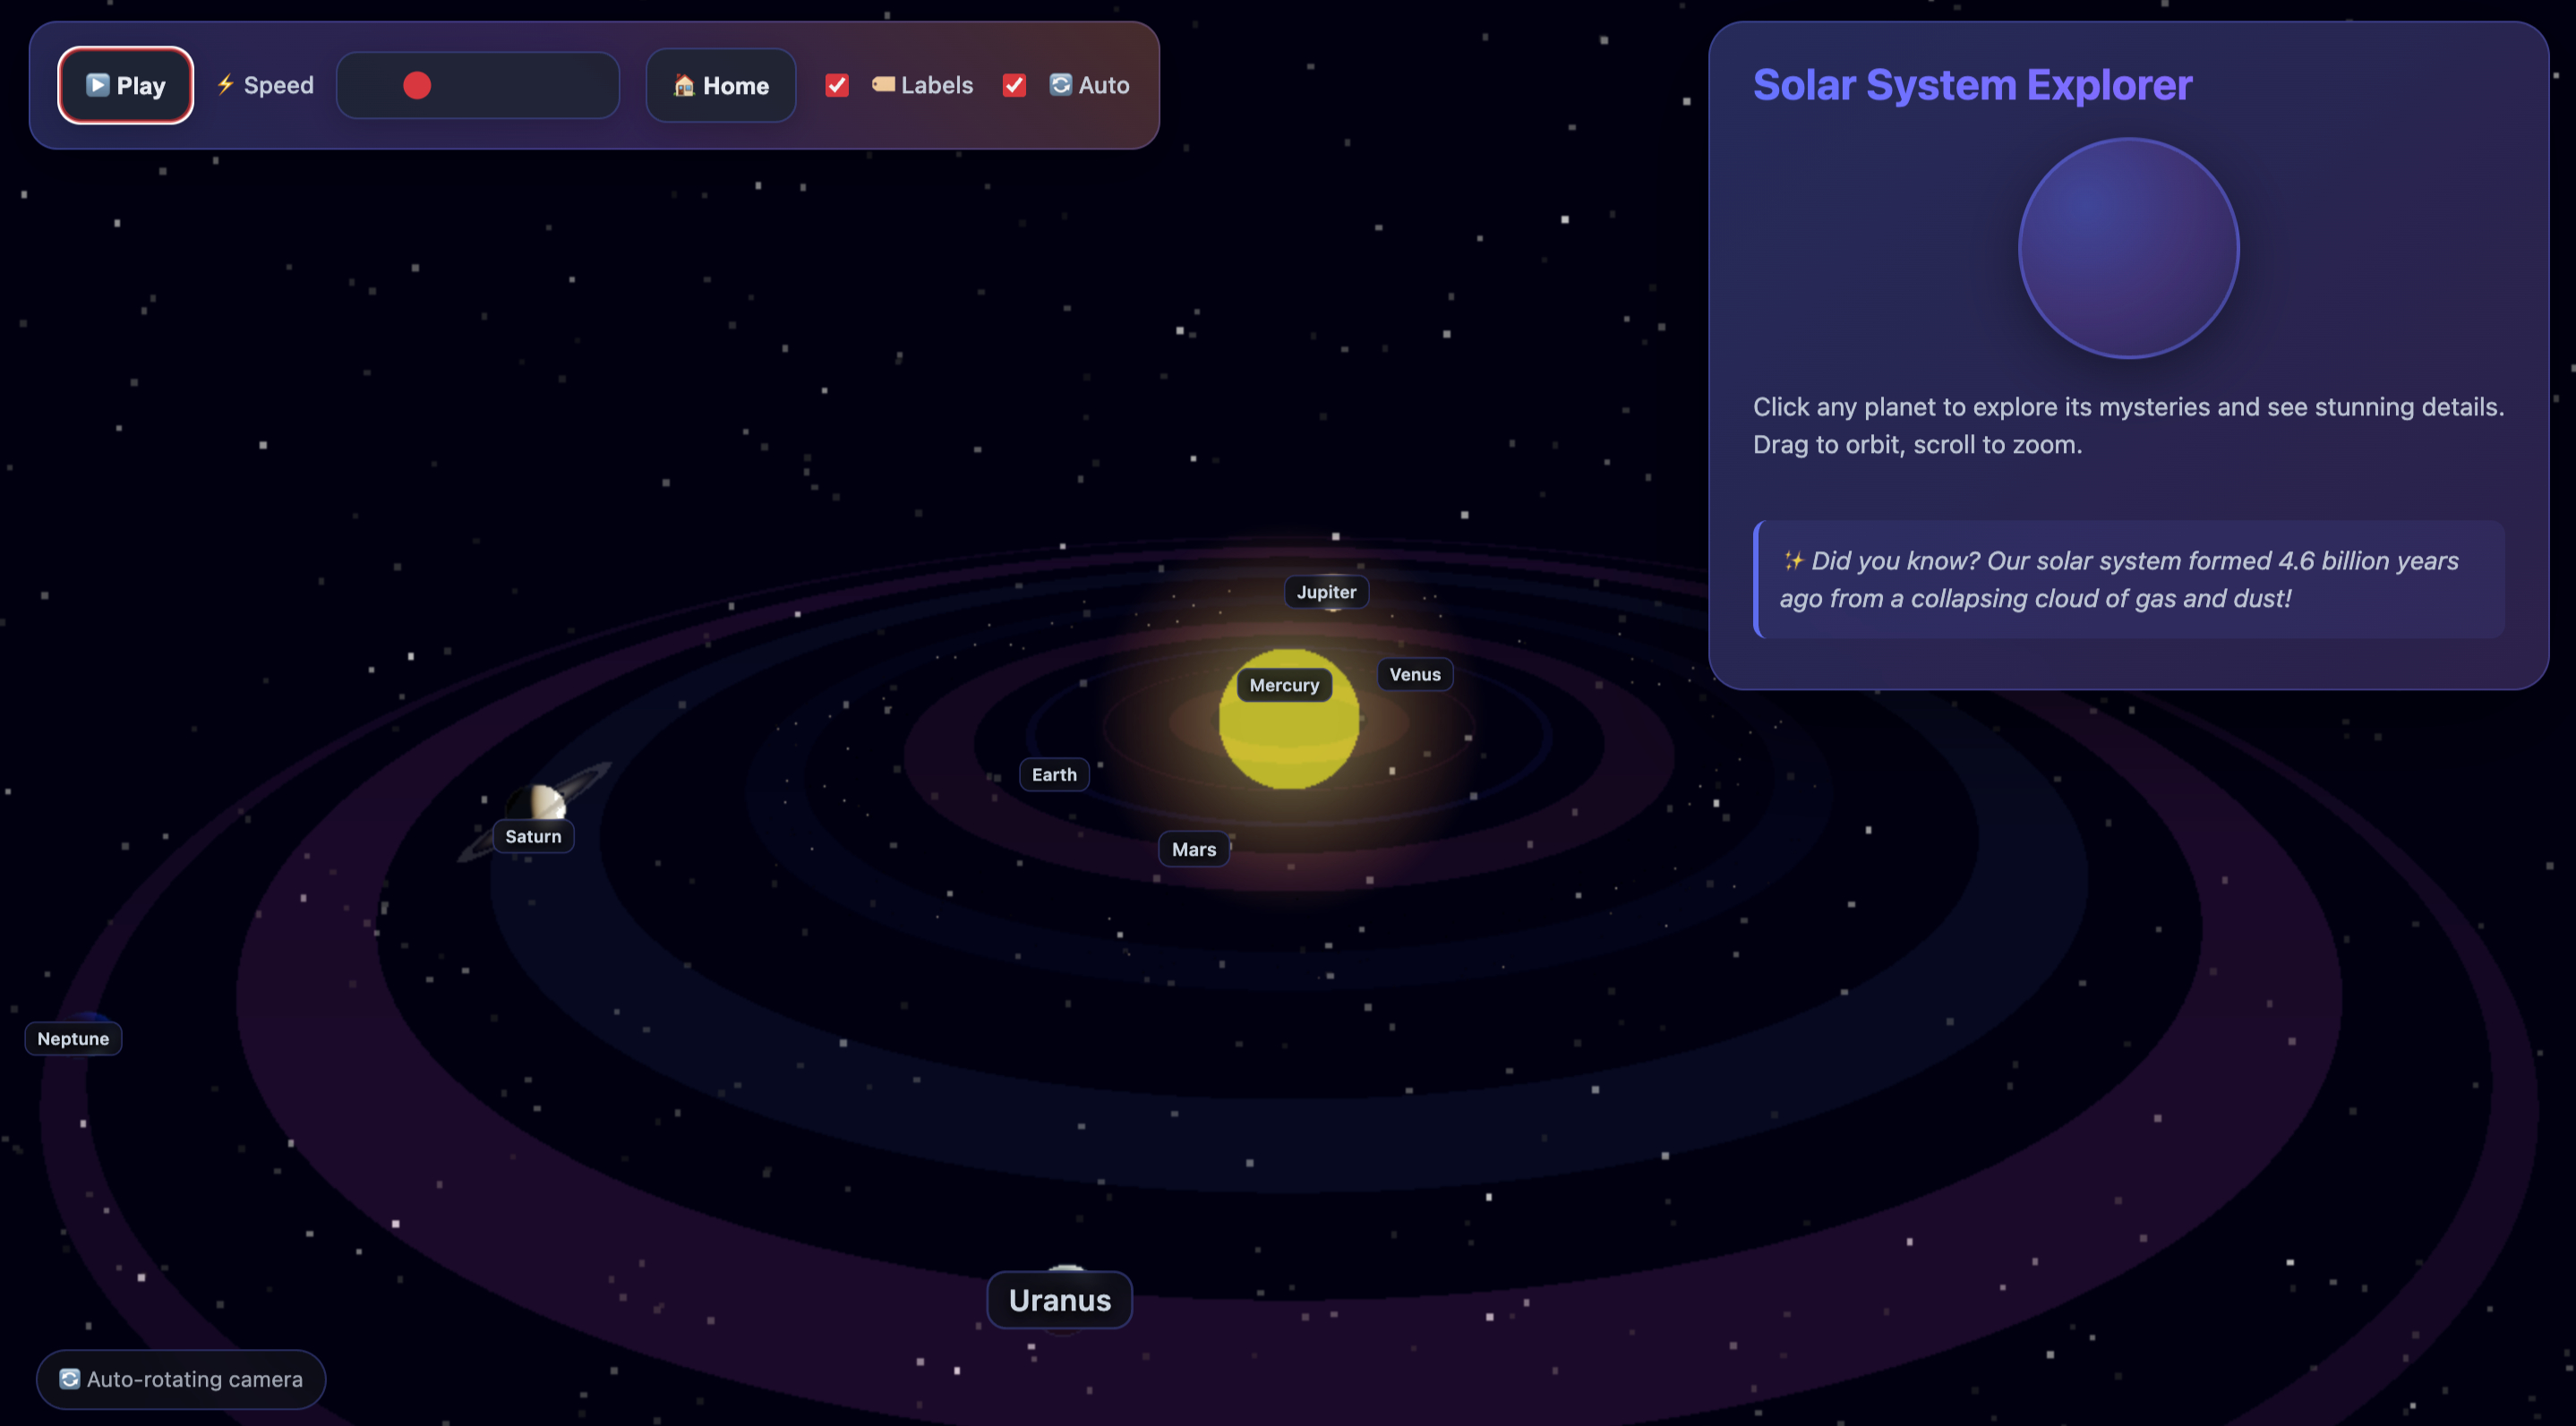Click the Uranus label near the bottom
The image size is (2576, 1426).
click(x=1059, y=1300)
